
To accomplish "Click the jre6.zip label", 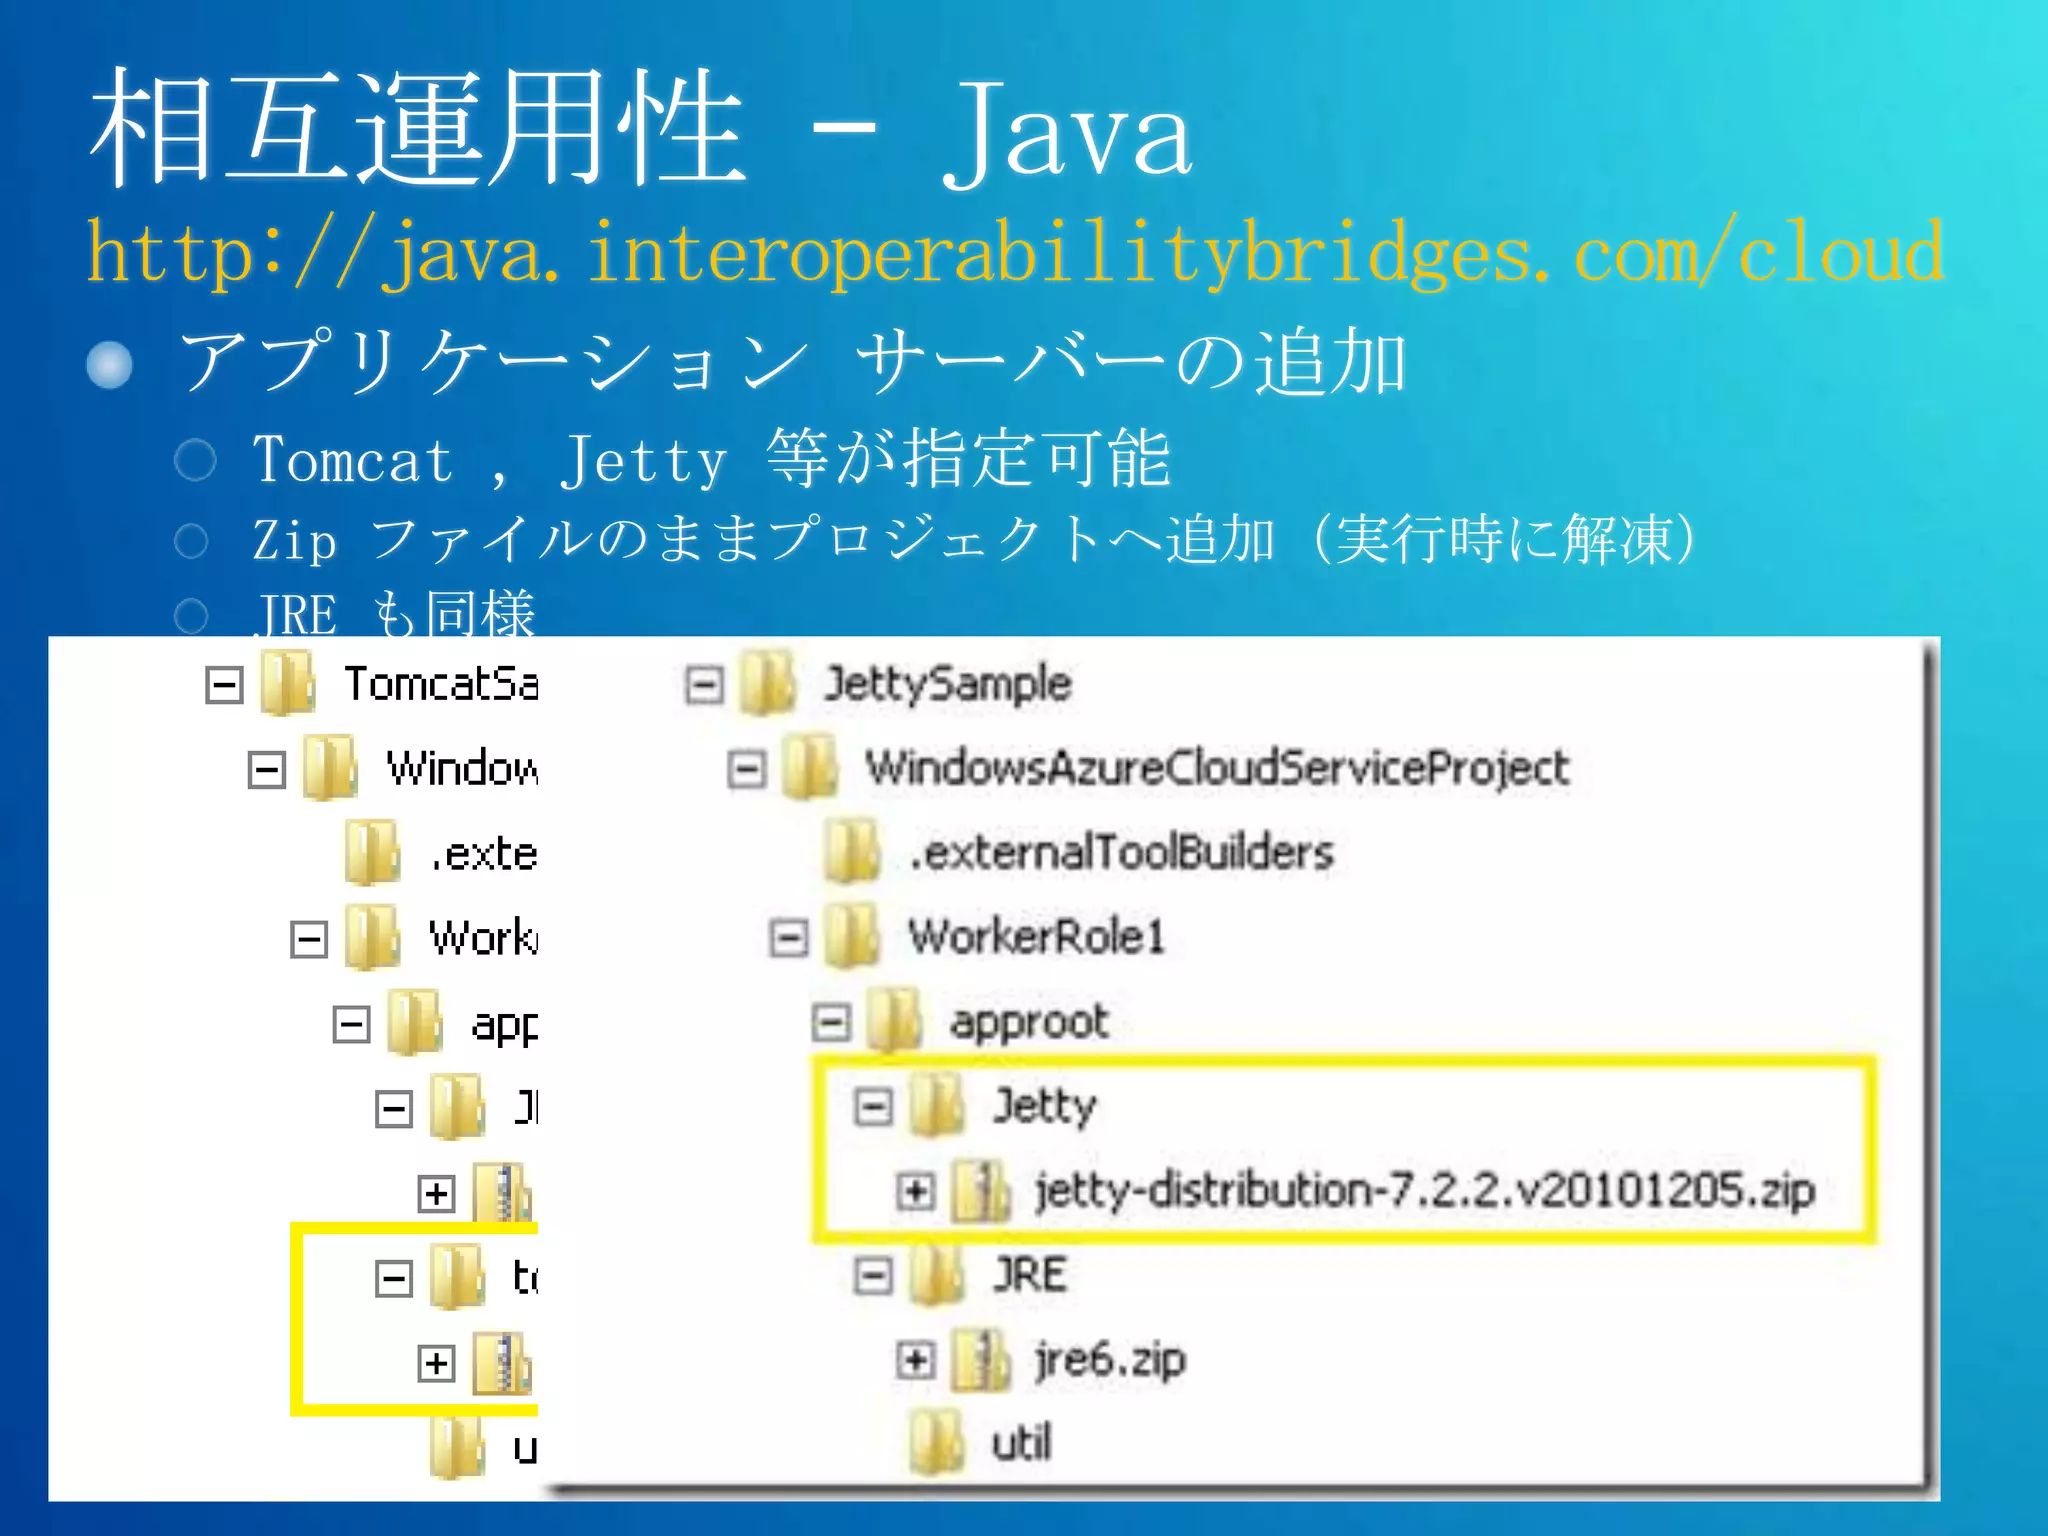I will (x=1110, y=1360).
